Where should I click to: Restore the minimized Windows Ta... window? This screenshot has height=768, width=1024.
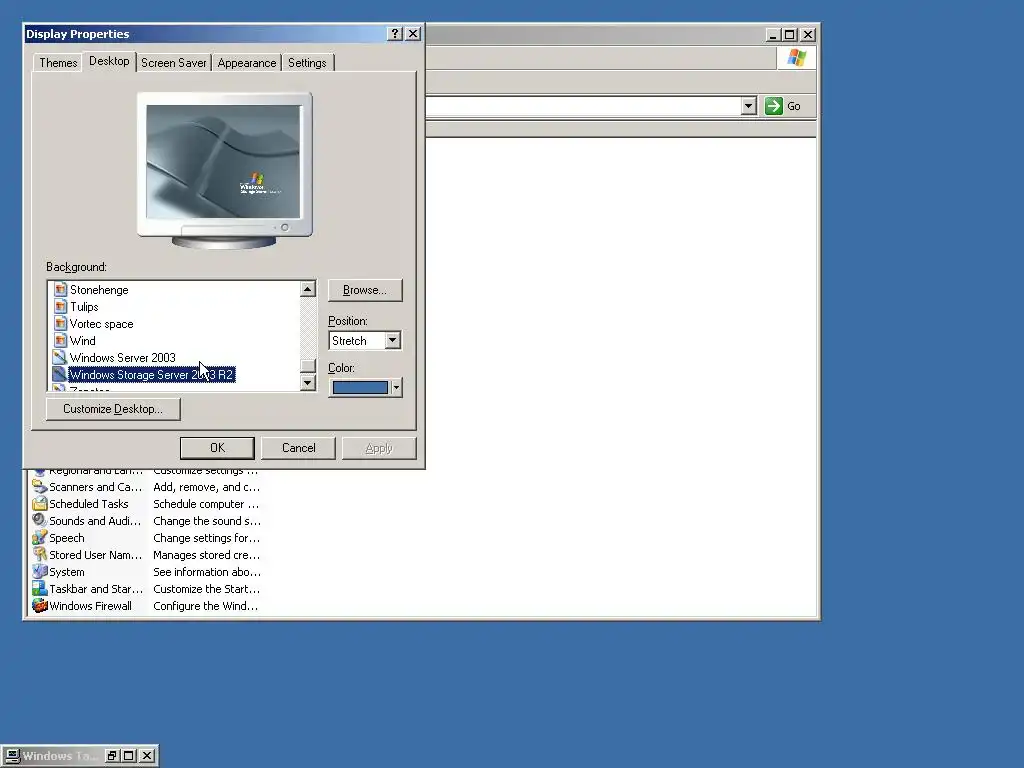pos(112,756)
